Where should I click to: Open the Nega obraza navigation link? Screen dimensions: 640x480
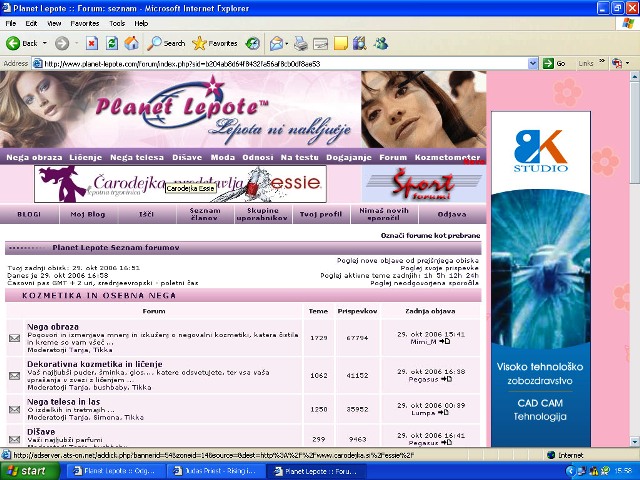pos(34,157)
